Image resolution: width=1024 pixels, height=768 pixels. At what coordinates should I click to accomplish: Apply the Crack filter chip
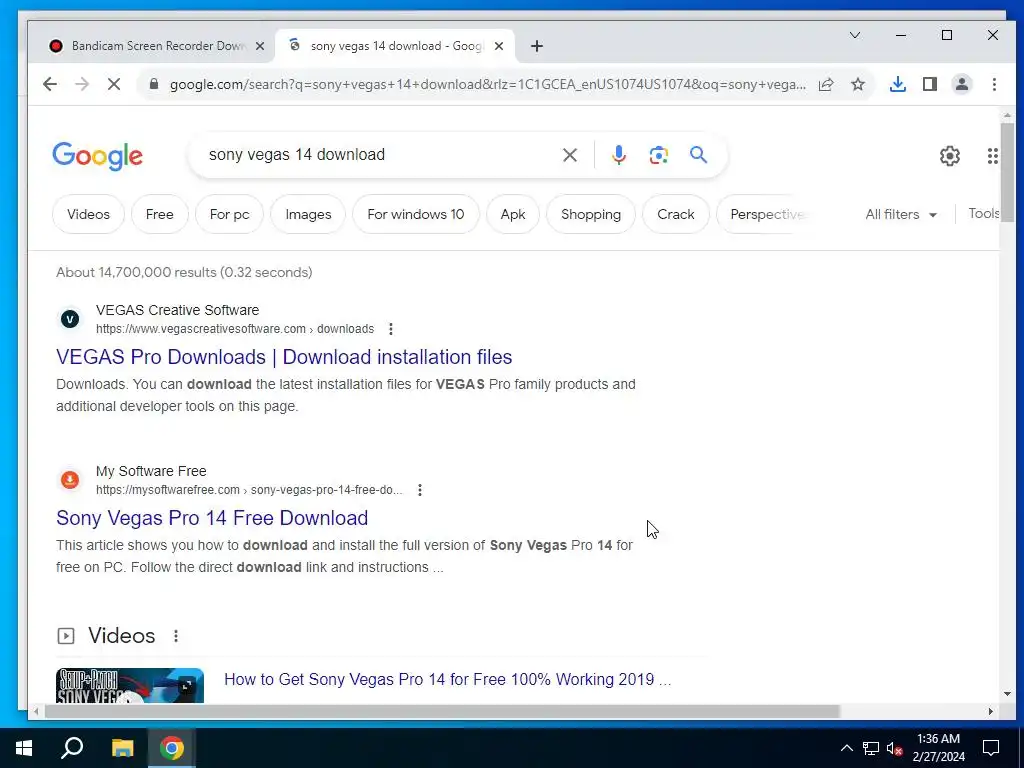tap(676, 214)
